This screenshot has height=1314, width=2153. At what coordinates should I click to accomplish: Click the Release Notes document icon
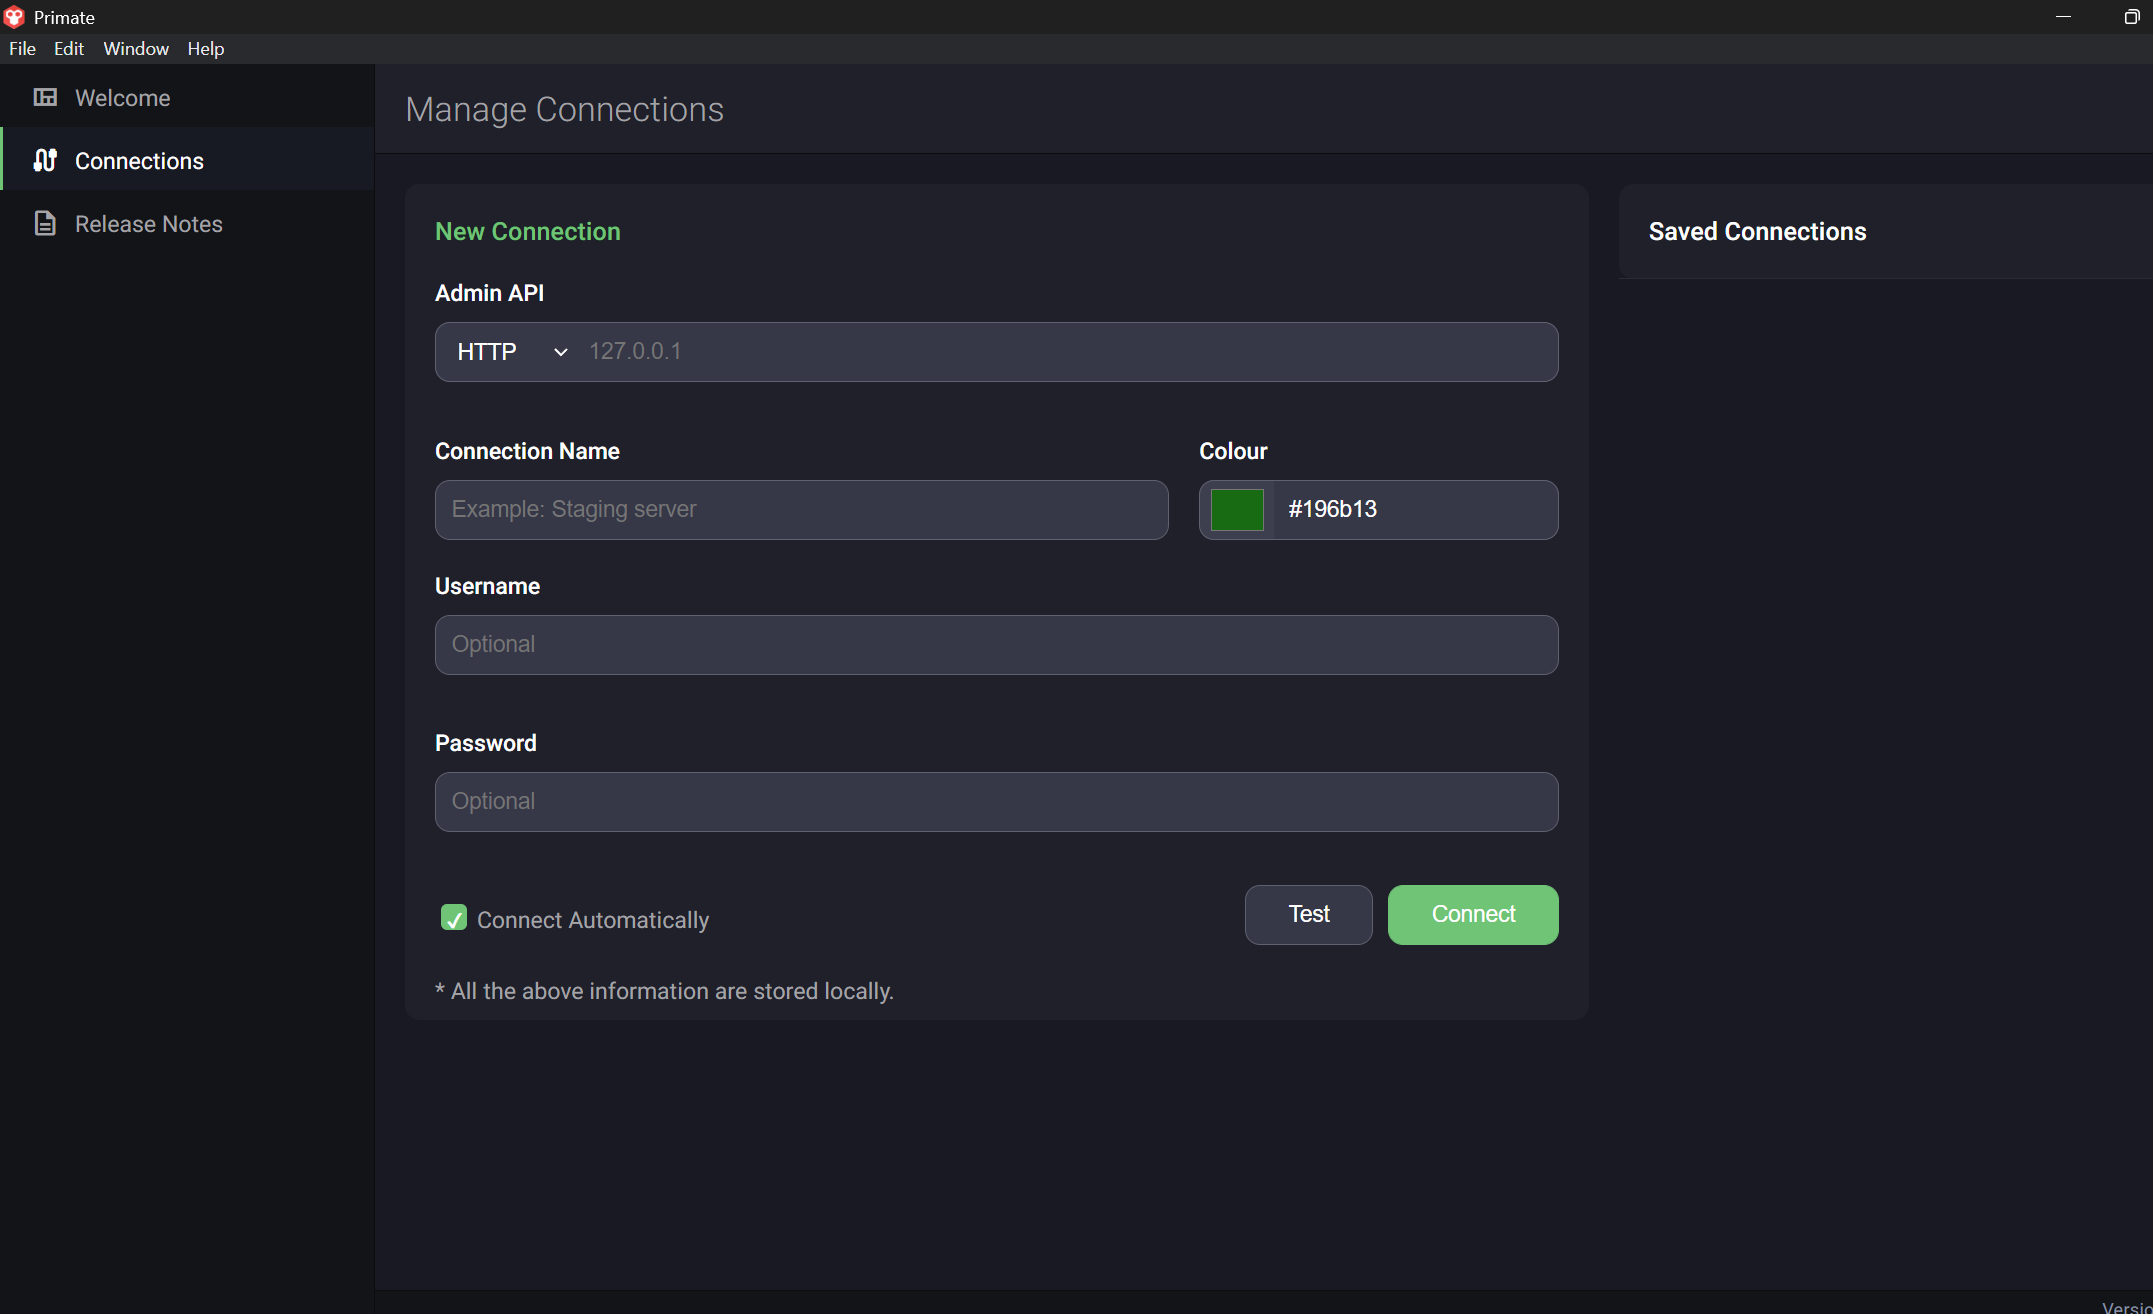(x=45, y=223)
